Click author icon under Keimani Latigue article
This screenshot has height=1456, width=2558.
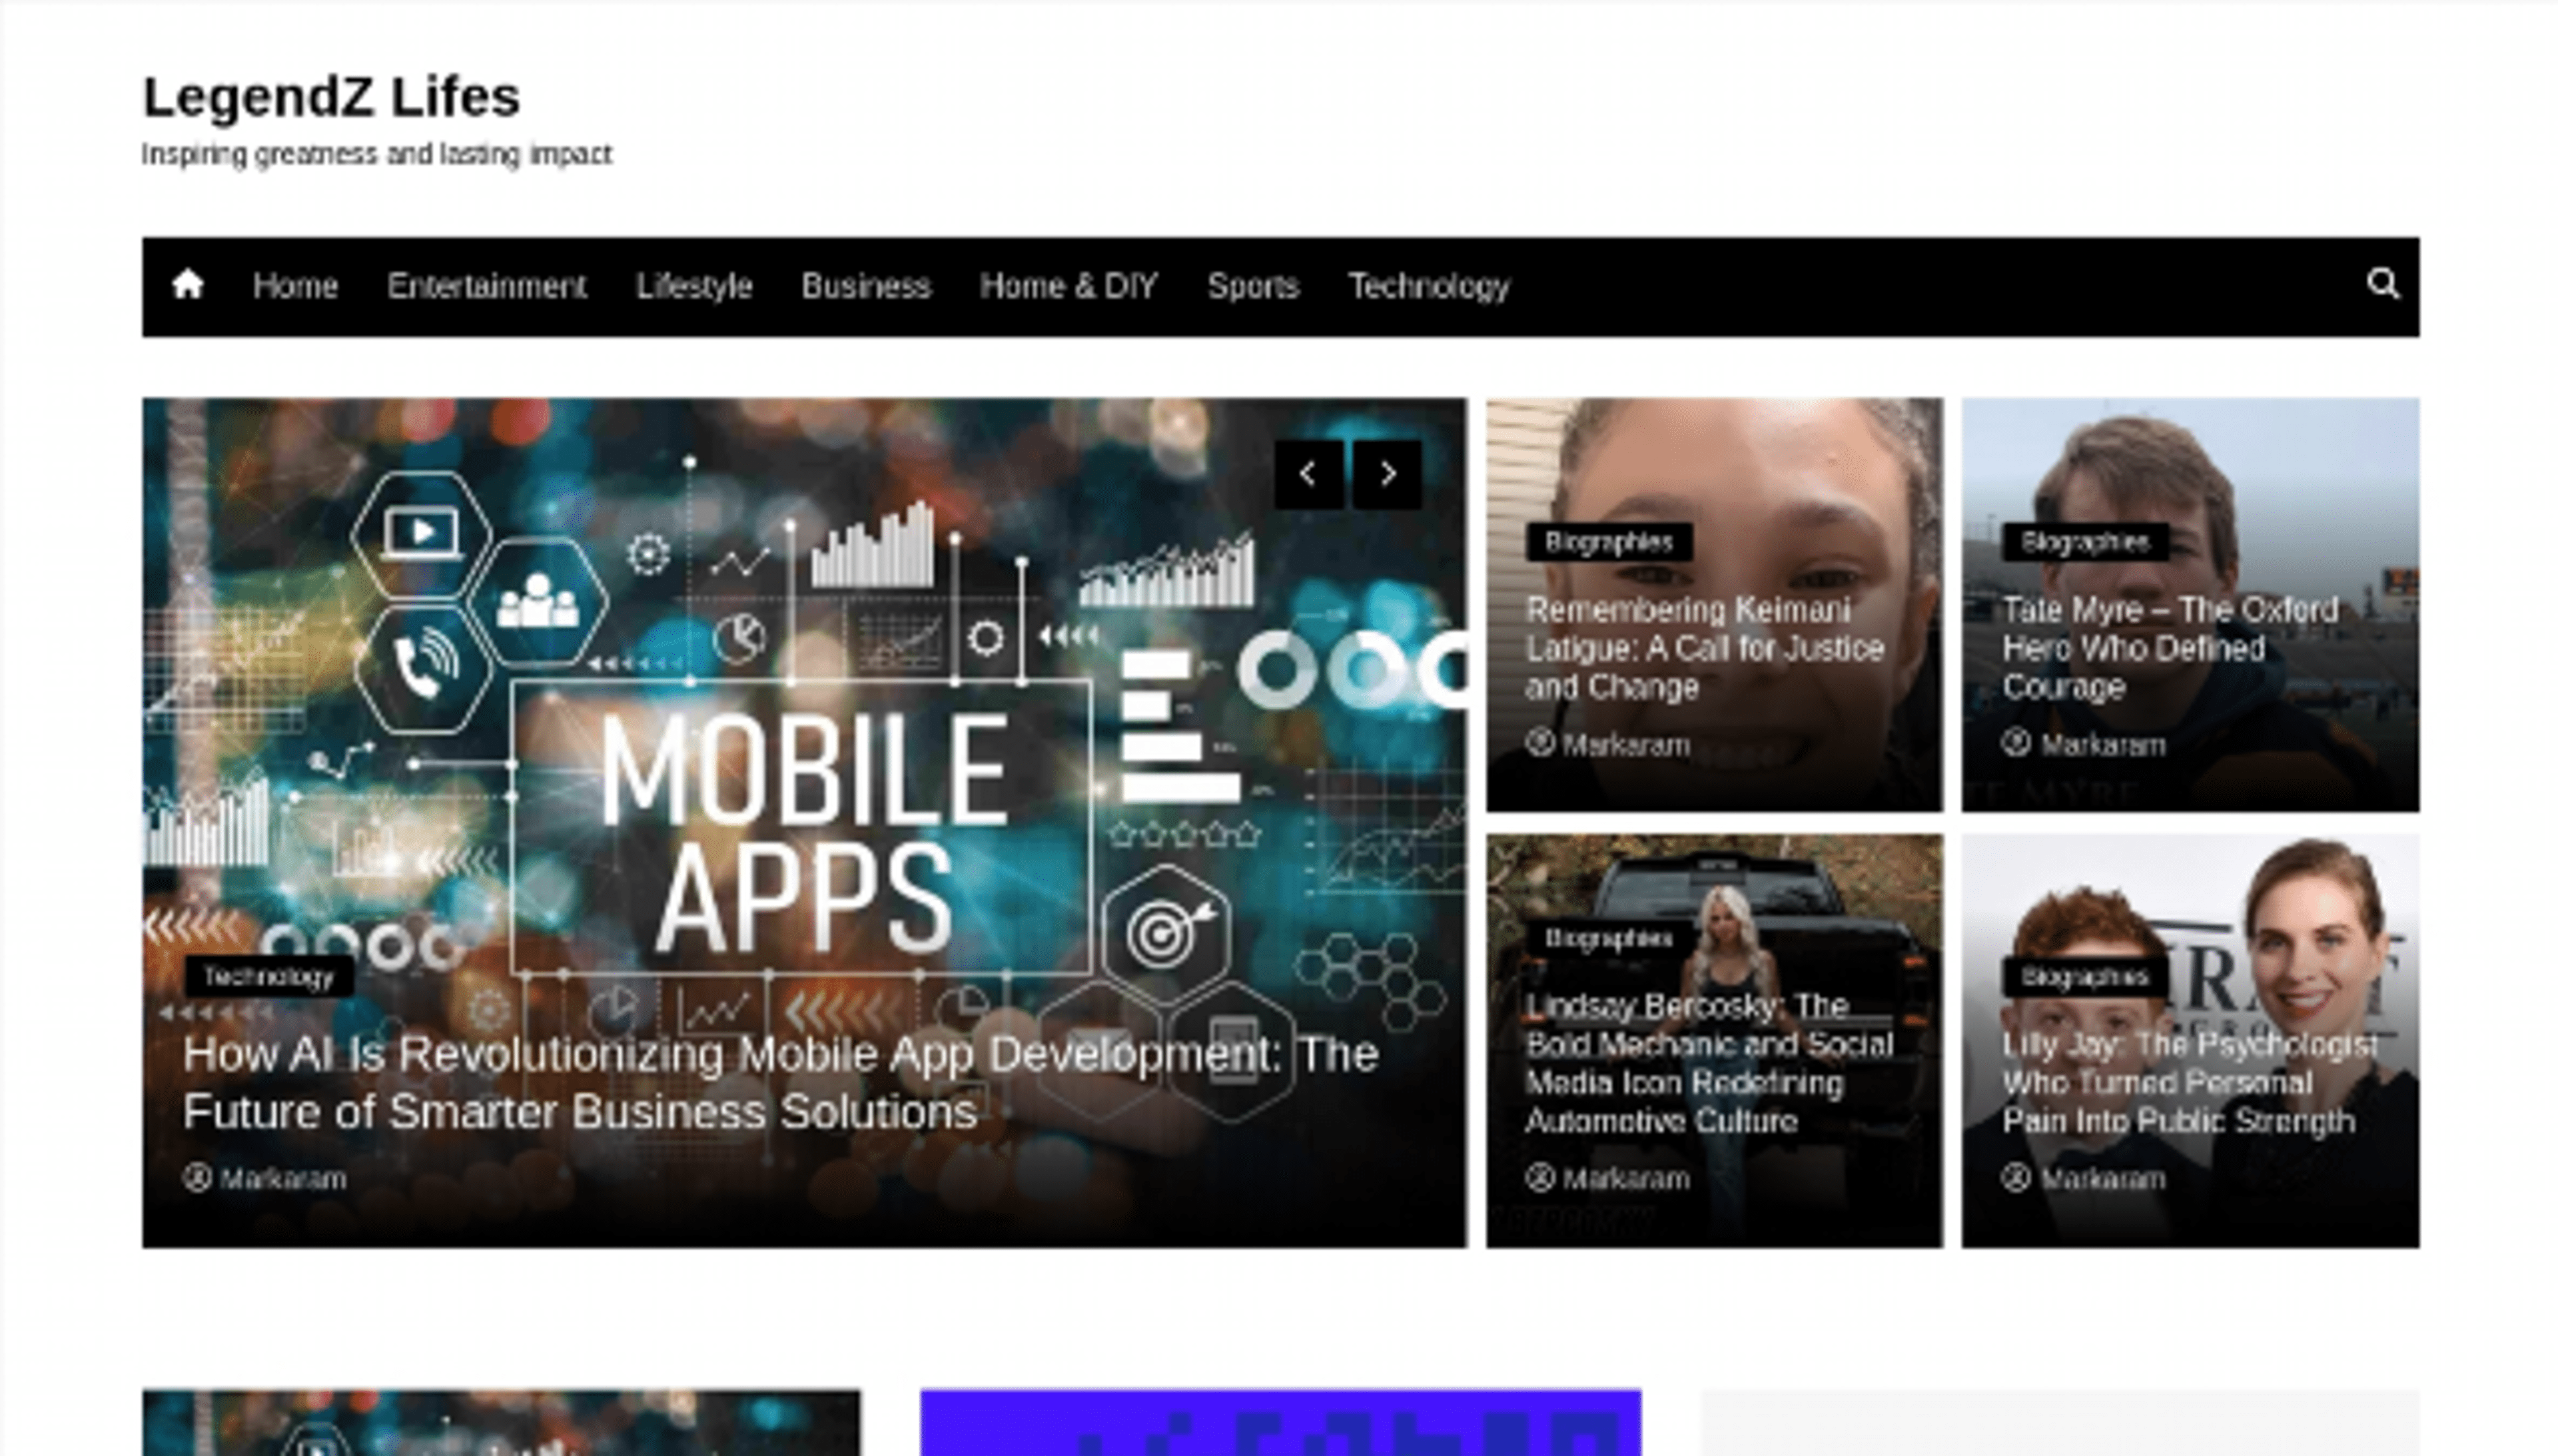tap(1540, 743)
